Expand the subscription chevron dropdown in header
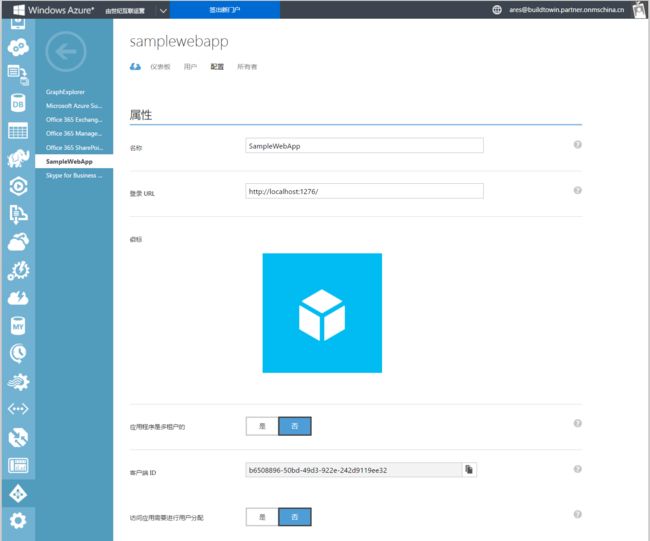Screen dimensions: 650x541 [163, 10]
